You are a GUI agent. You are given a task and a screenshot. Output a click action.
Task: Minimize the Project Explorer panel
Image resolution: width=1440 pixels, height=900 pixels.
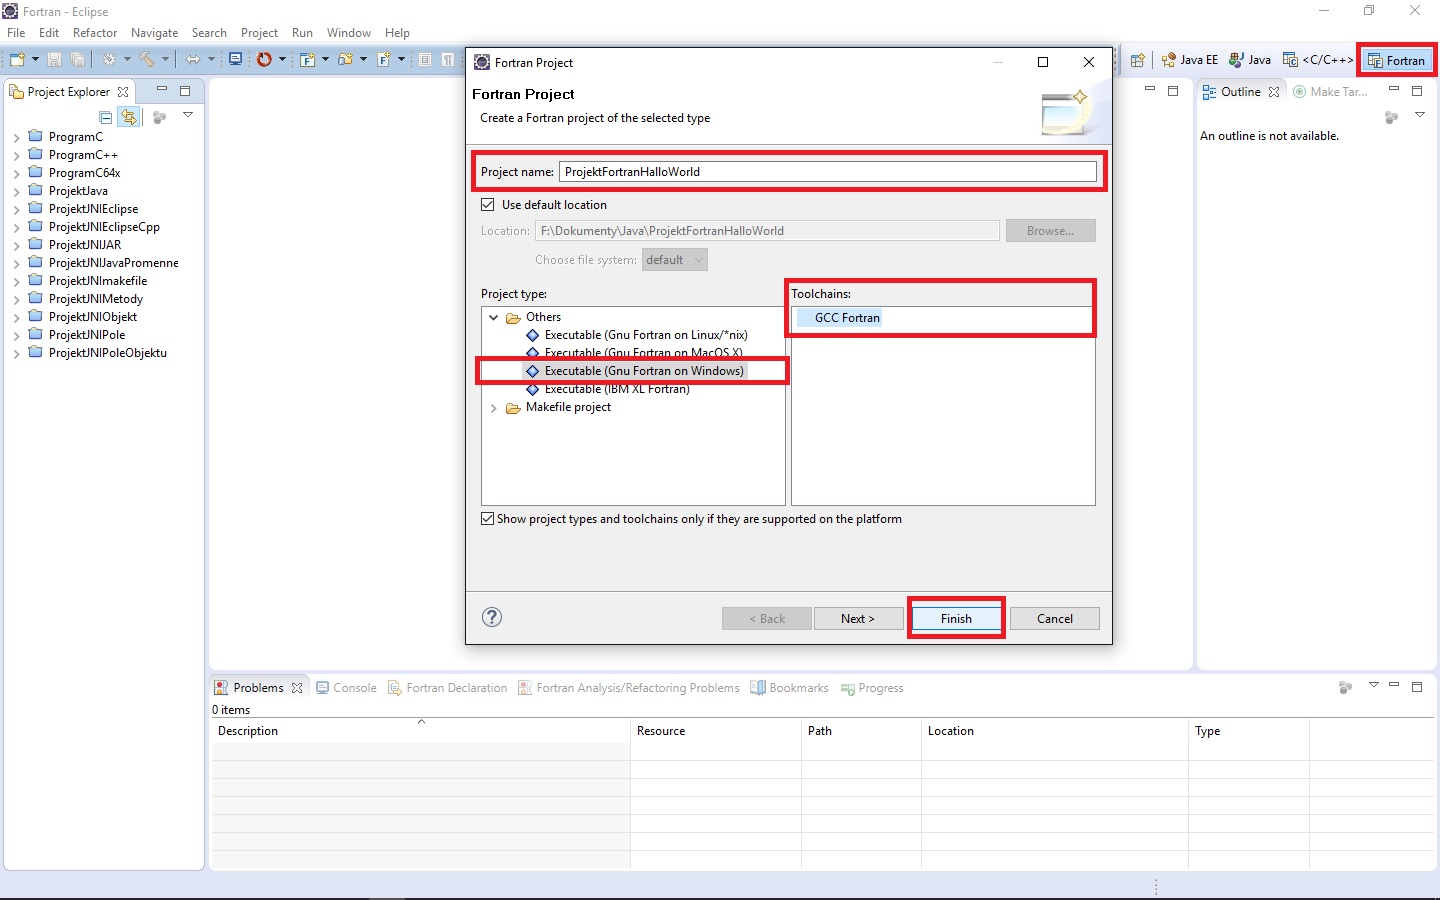(162, 90)
